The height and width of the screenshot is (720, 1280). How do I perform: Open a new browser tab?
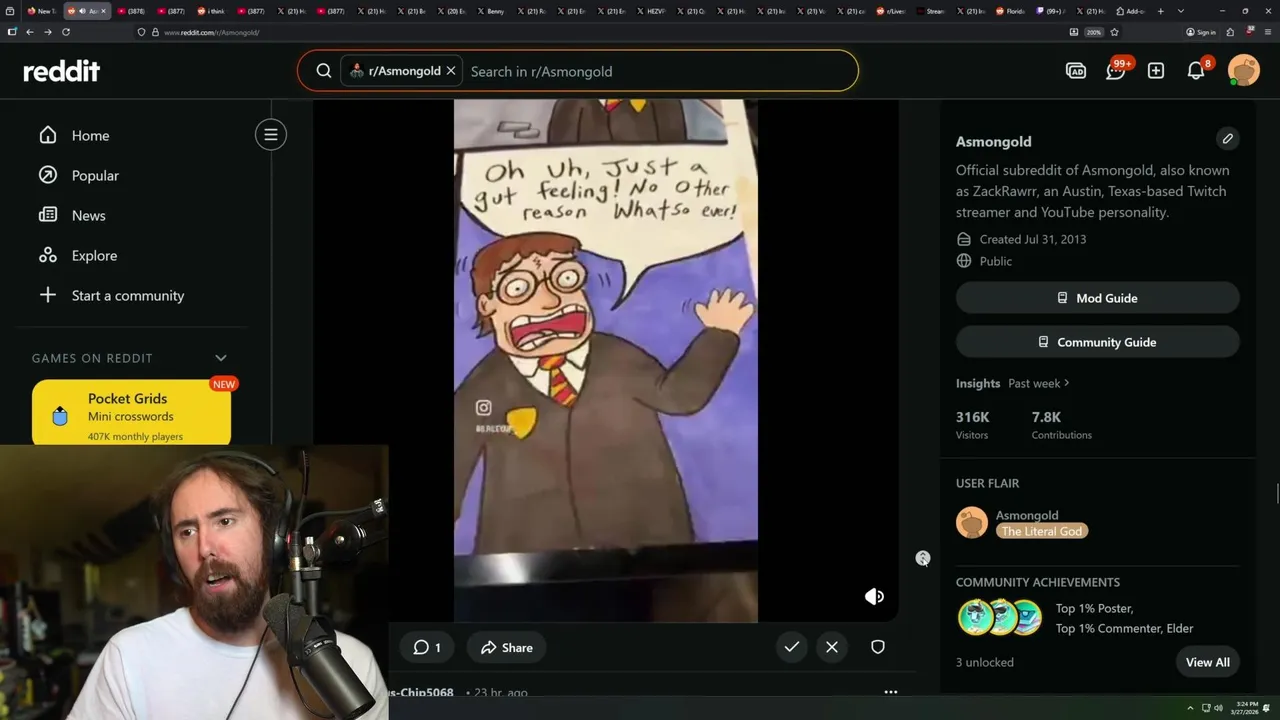tap(1159, 11)
